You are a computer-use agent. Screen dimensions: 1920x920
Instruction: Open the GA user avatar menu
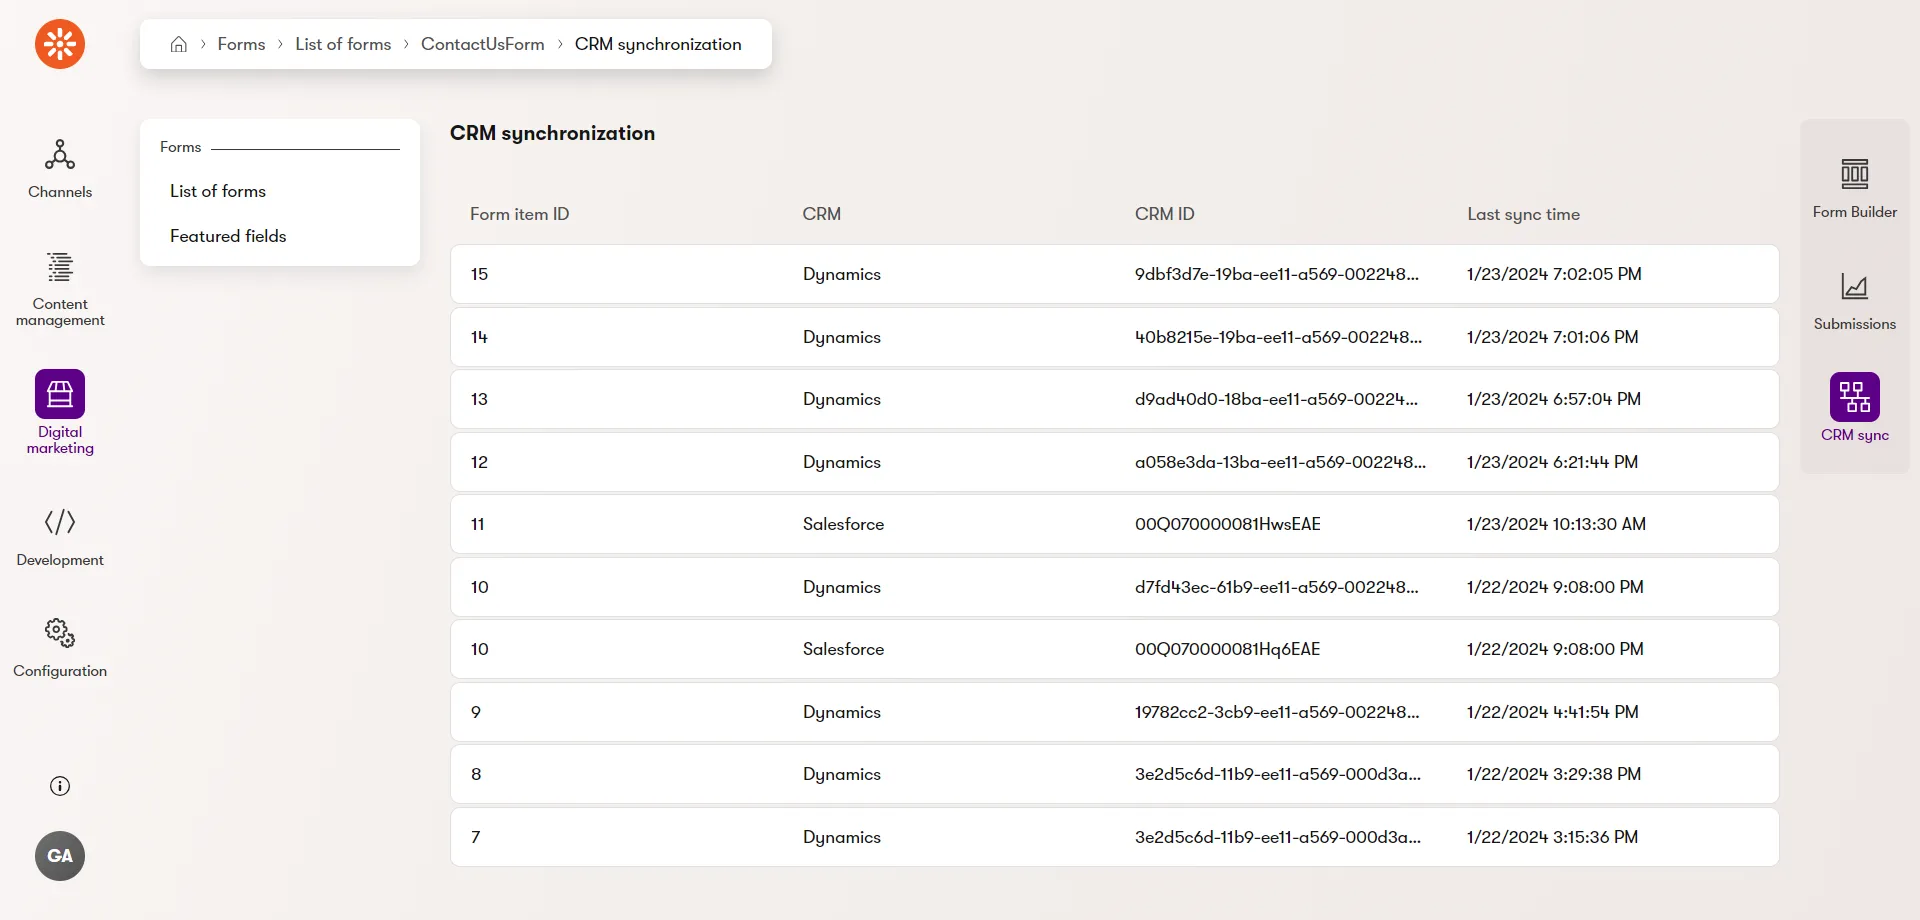coord(60,856)
